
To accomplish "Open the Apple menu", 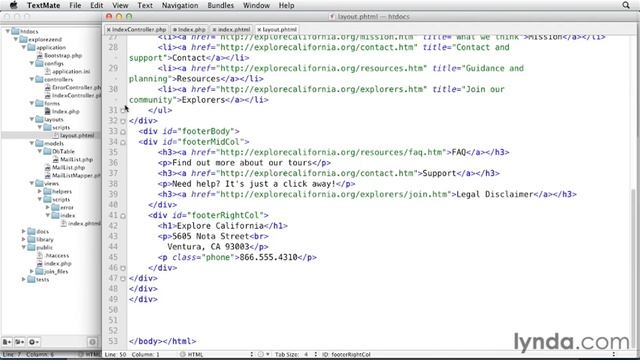I will click(x=13, y=5).
